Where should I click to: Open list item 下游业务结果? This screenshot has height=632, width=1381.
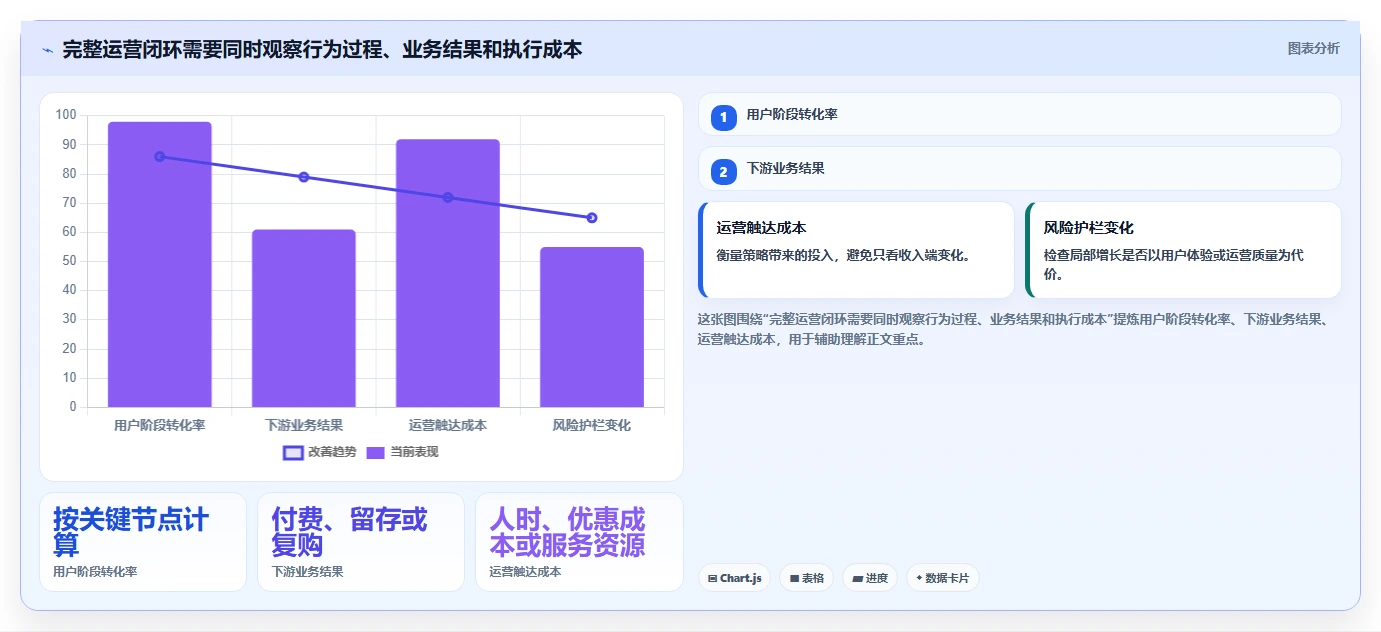(x=1019, y=169)
